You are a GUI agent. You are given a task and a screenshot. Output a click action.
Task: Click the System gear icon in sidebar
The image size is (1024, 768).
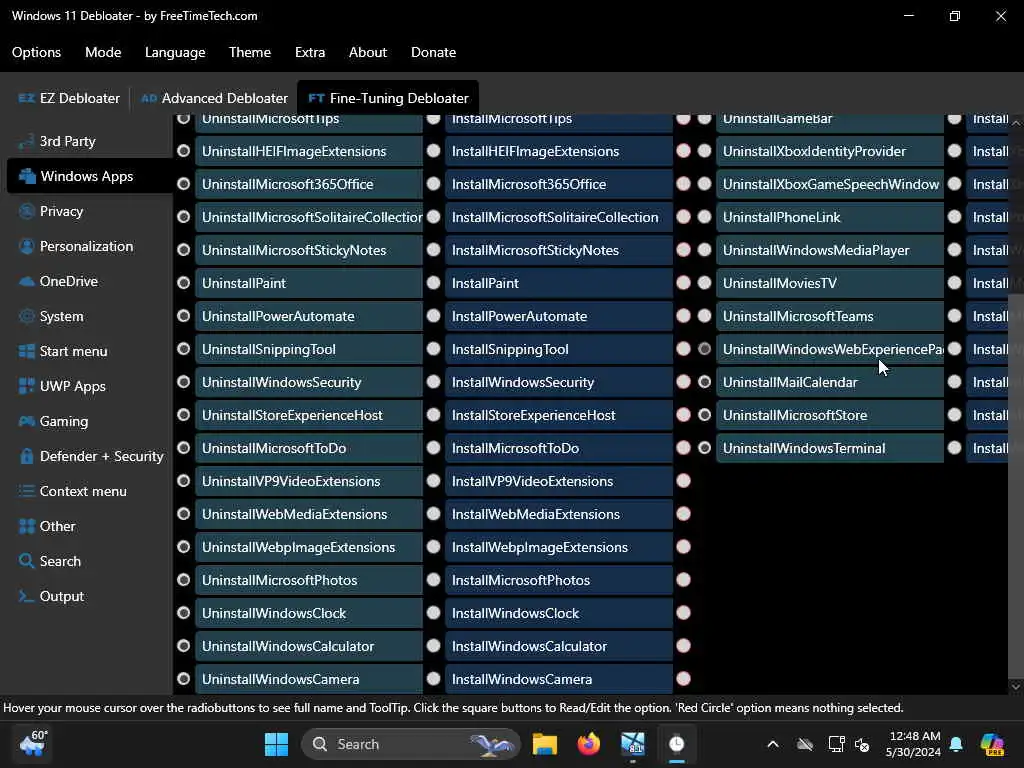[x=26, y=316]
